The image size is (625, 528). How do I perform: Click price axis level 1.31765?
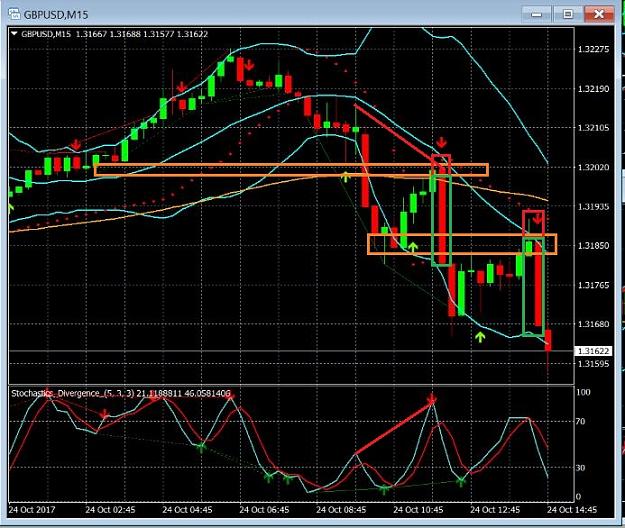(594, 285)
